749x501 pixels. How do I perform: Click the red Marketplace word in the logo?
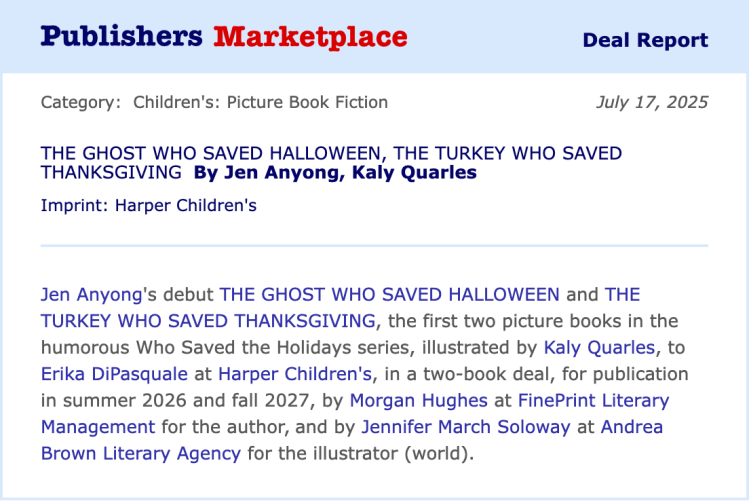tap(310, 37)
